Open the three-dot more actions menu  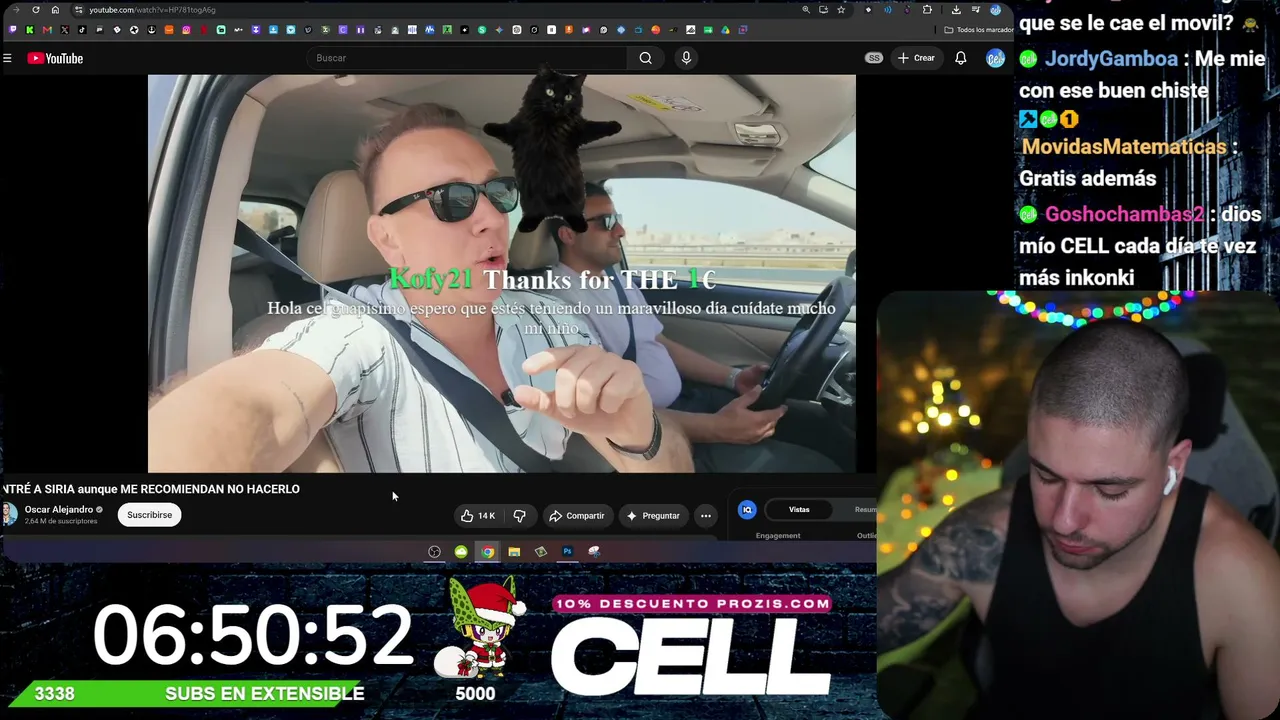[x=706, y=516]
